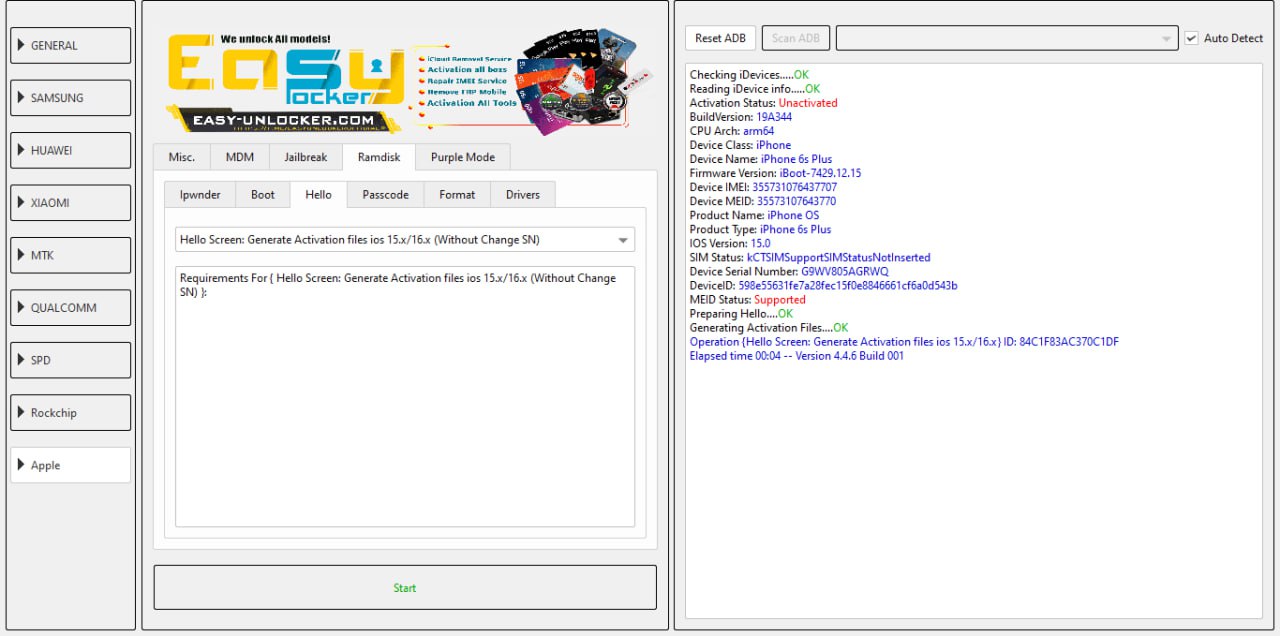Click the IOS Version 15.0 line
This screenshot has width=1280, height=636.
tap(730, 243)
